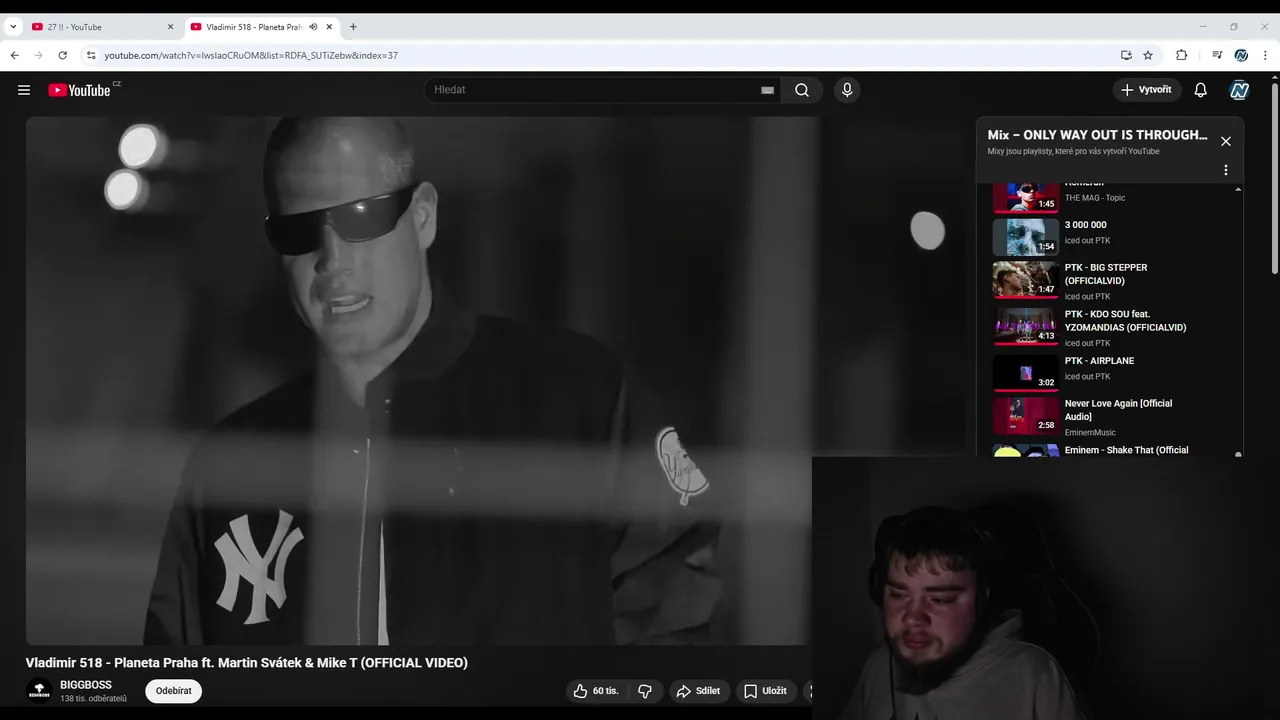
Task: Share the video with Sdílet button
Action: 698,691
